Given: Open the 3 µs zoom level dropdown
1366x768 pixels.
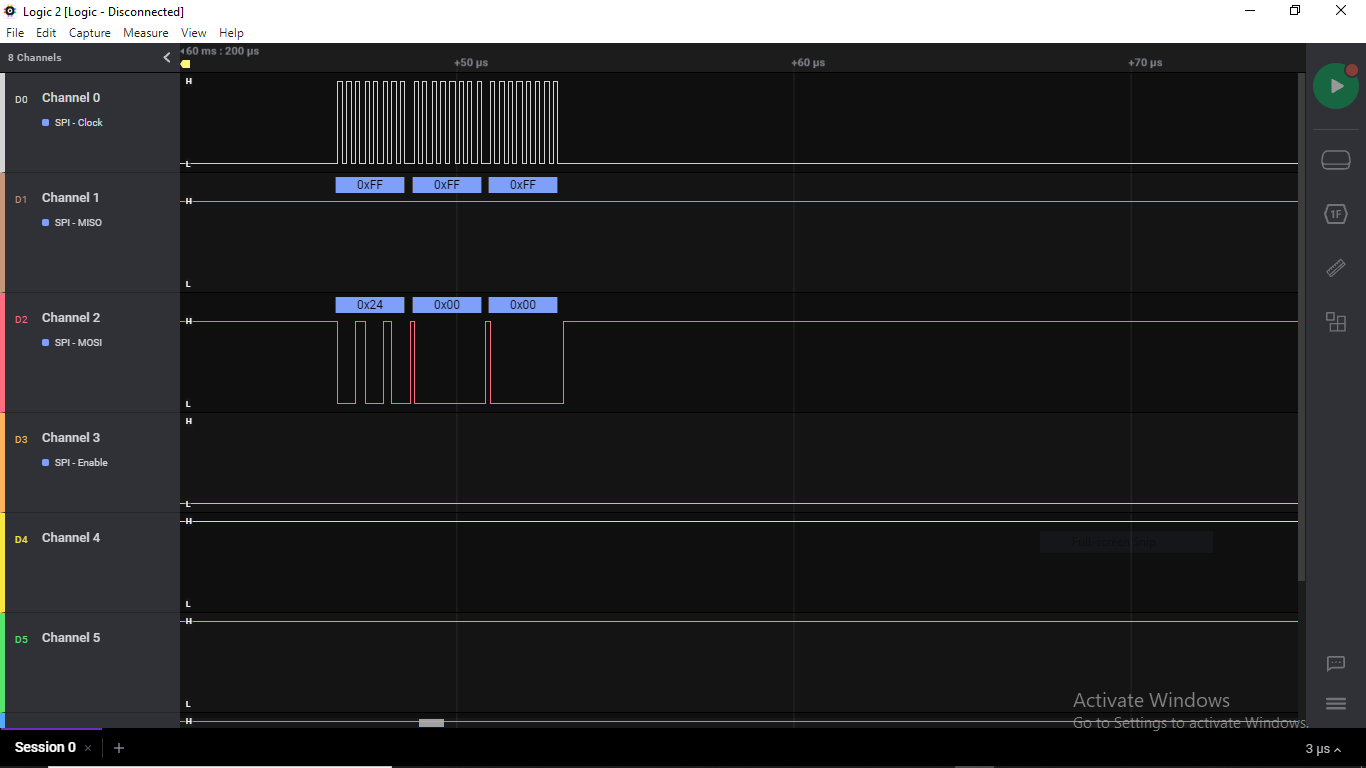Looking at the screenshot, I should (x=1323, y=749).
